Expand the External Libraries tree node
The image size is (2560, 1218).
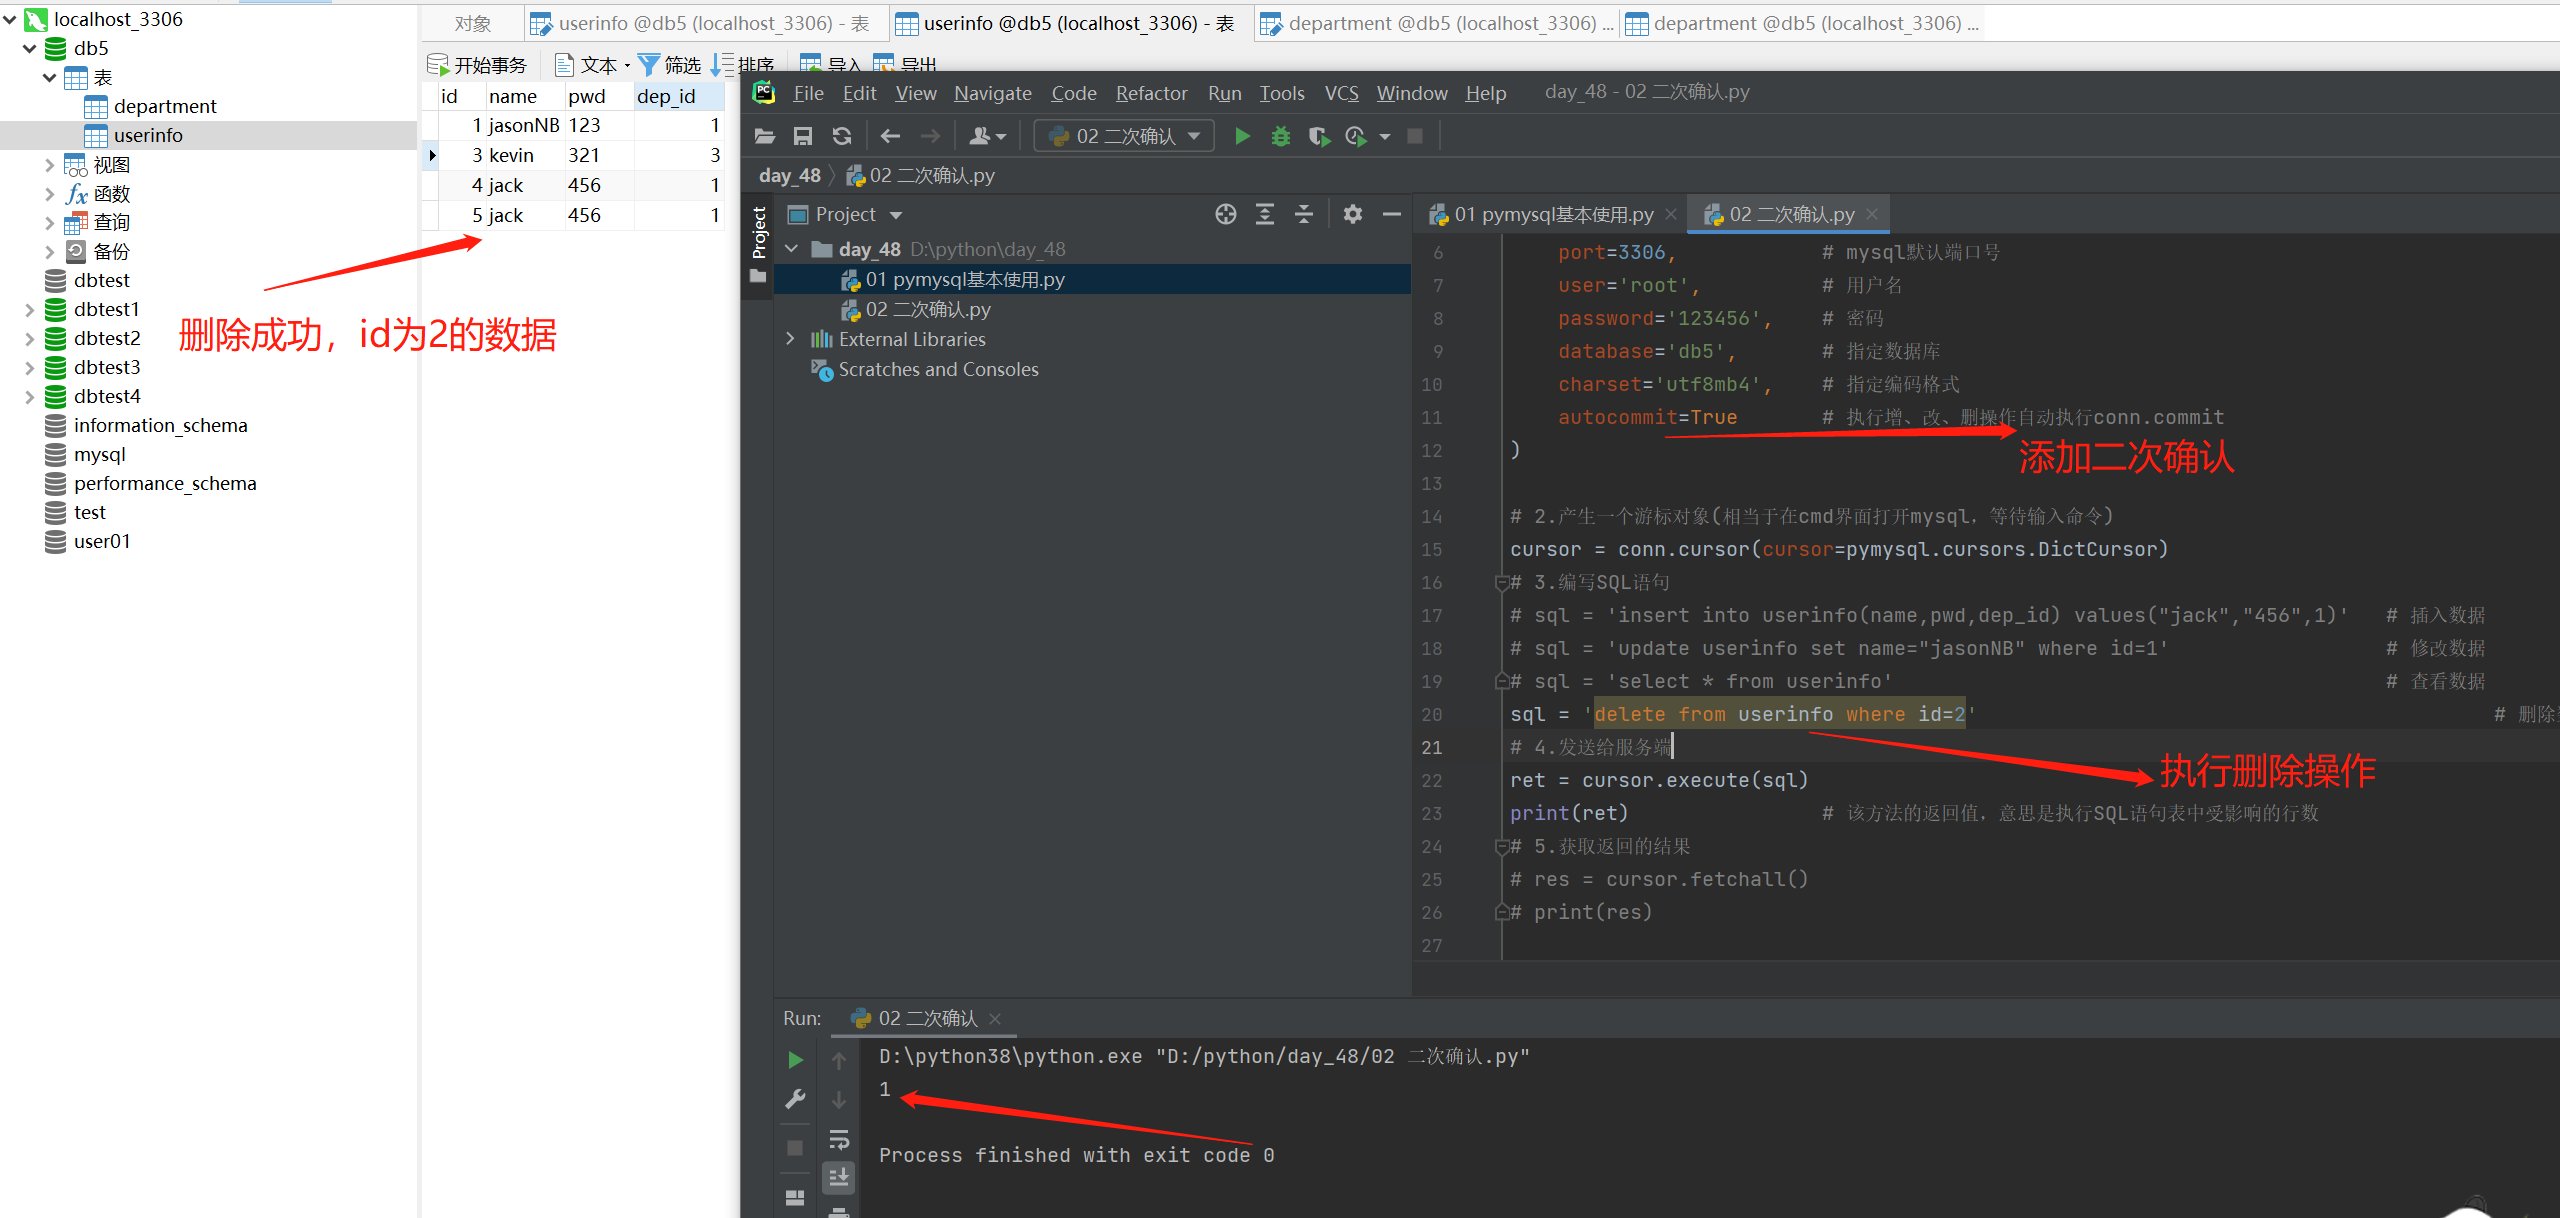click(x=790, y=339)
